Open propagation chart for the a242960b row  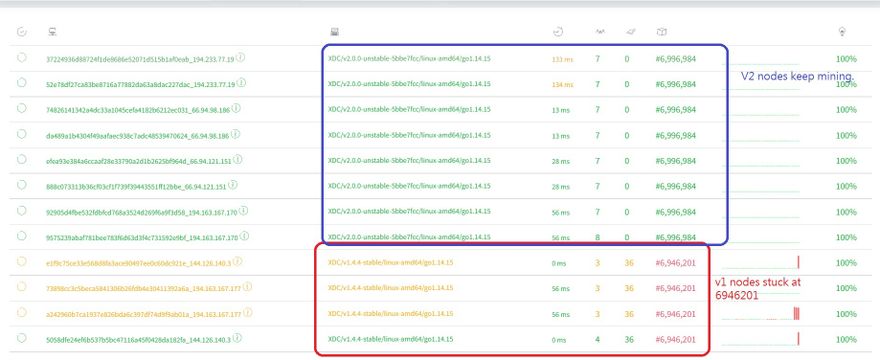(x=760, y=313)
